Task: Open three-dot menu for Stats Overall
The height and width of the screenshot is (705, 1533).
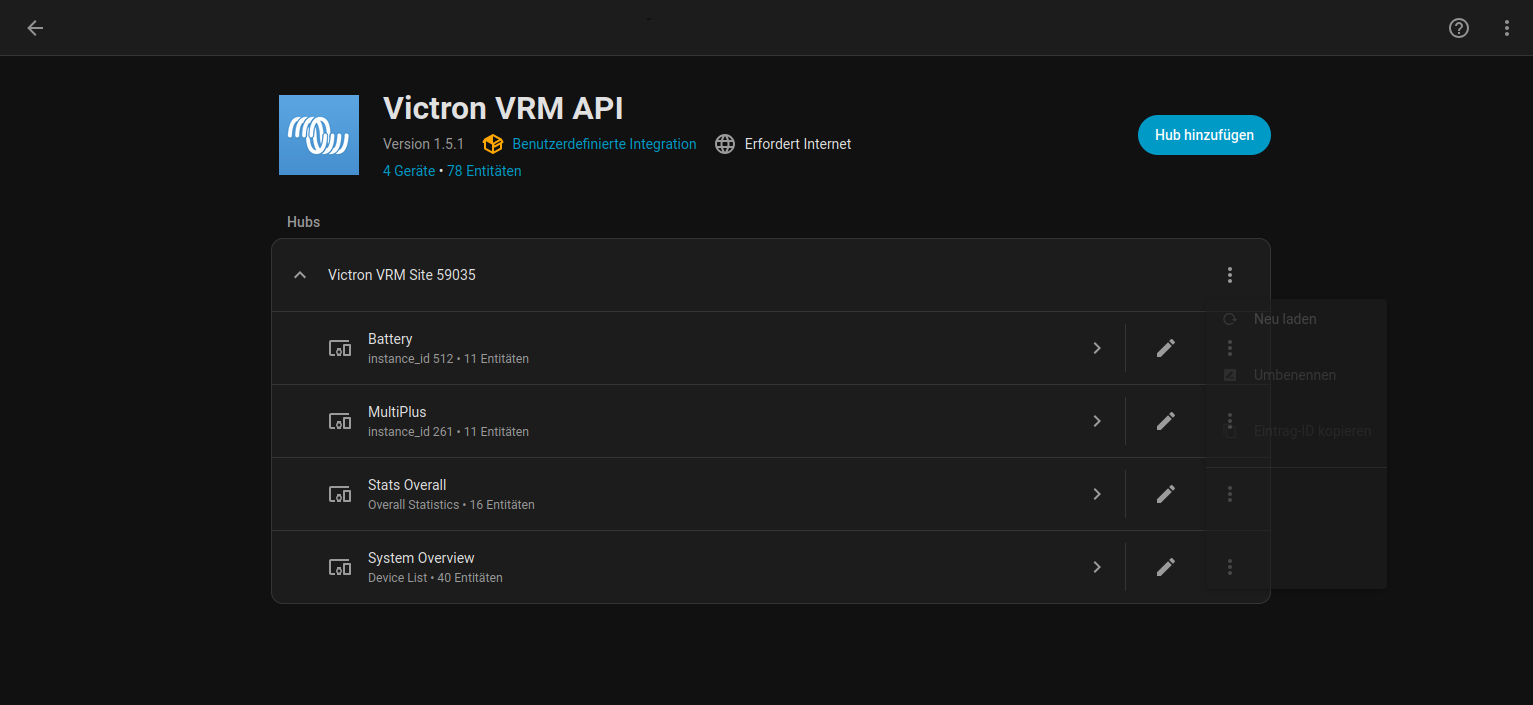Action: click(1230, 494)
